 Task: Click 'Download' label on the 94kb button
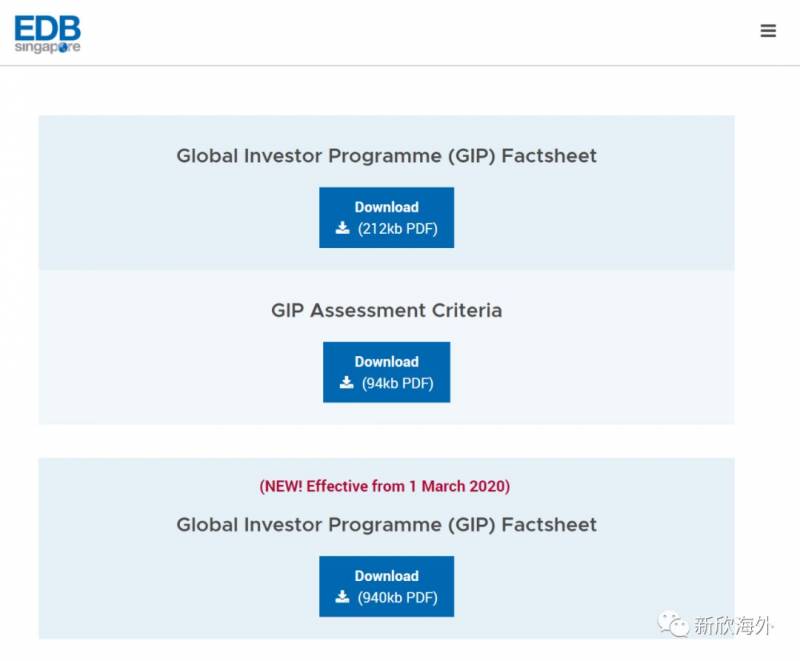[386, 362]
